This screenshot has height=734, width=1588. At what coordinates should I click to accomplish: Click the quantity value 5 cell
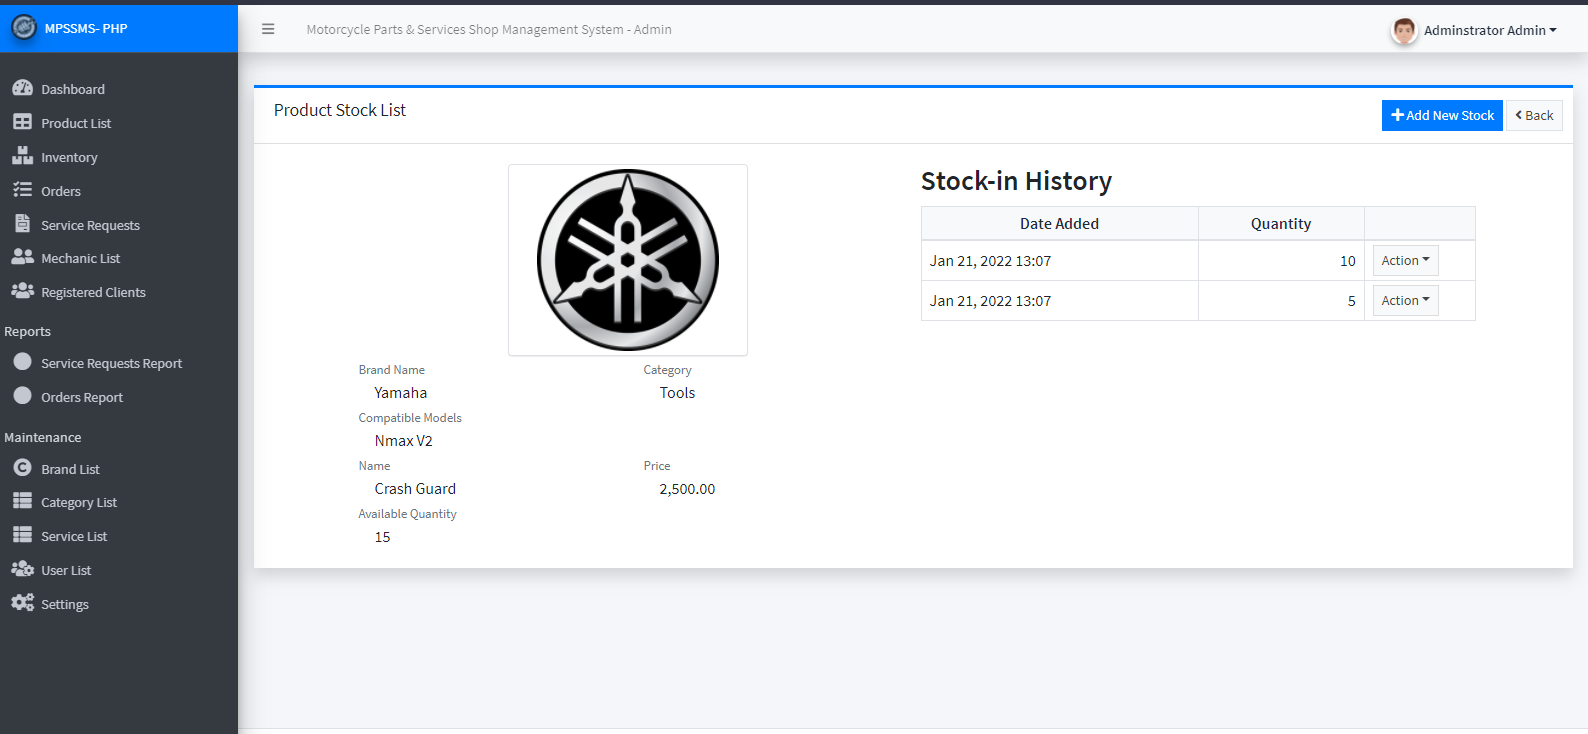1281,300
